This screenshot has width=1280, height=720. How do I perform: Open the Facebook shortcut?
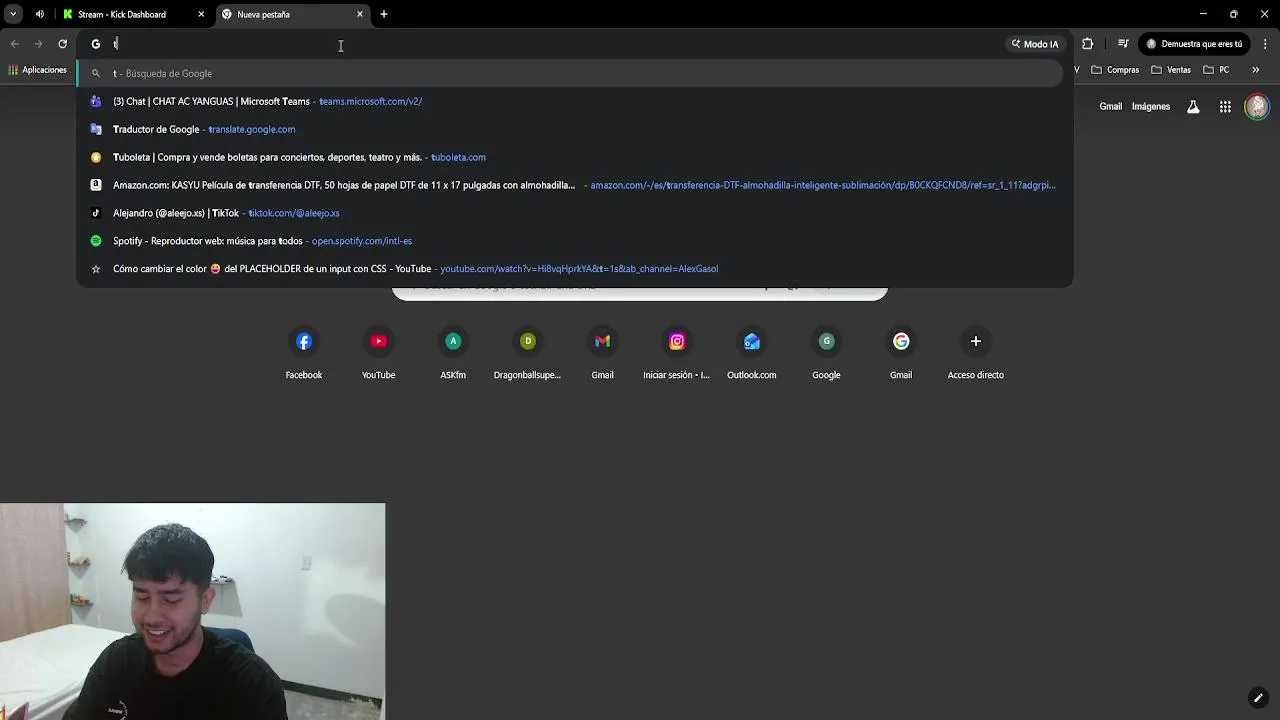coord(304,354)
